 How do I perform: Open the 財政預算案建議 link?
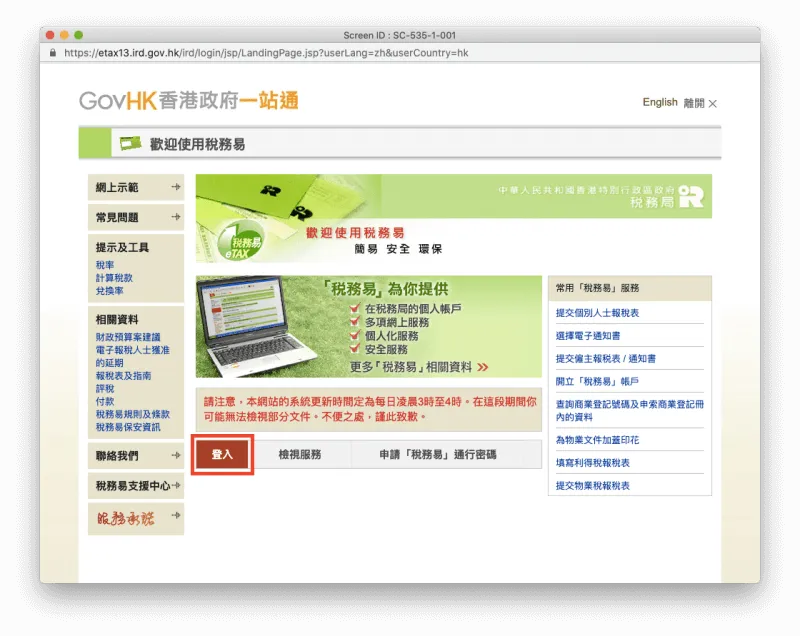click(128, 337)
